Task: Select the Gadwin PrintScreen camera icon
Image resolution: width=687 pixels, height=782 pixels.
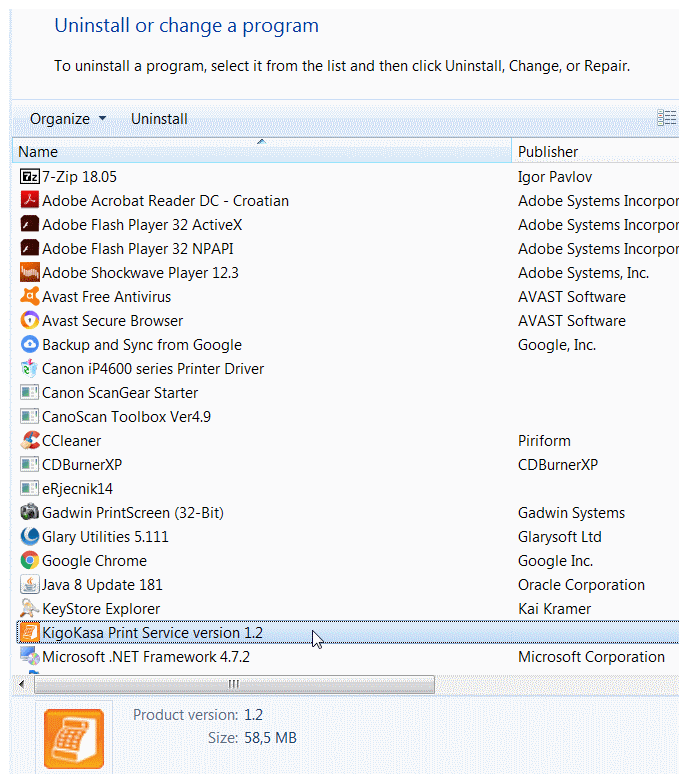Action: click(x=29, y=512)
